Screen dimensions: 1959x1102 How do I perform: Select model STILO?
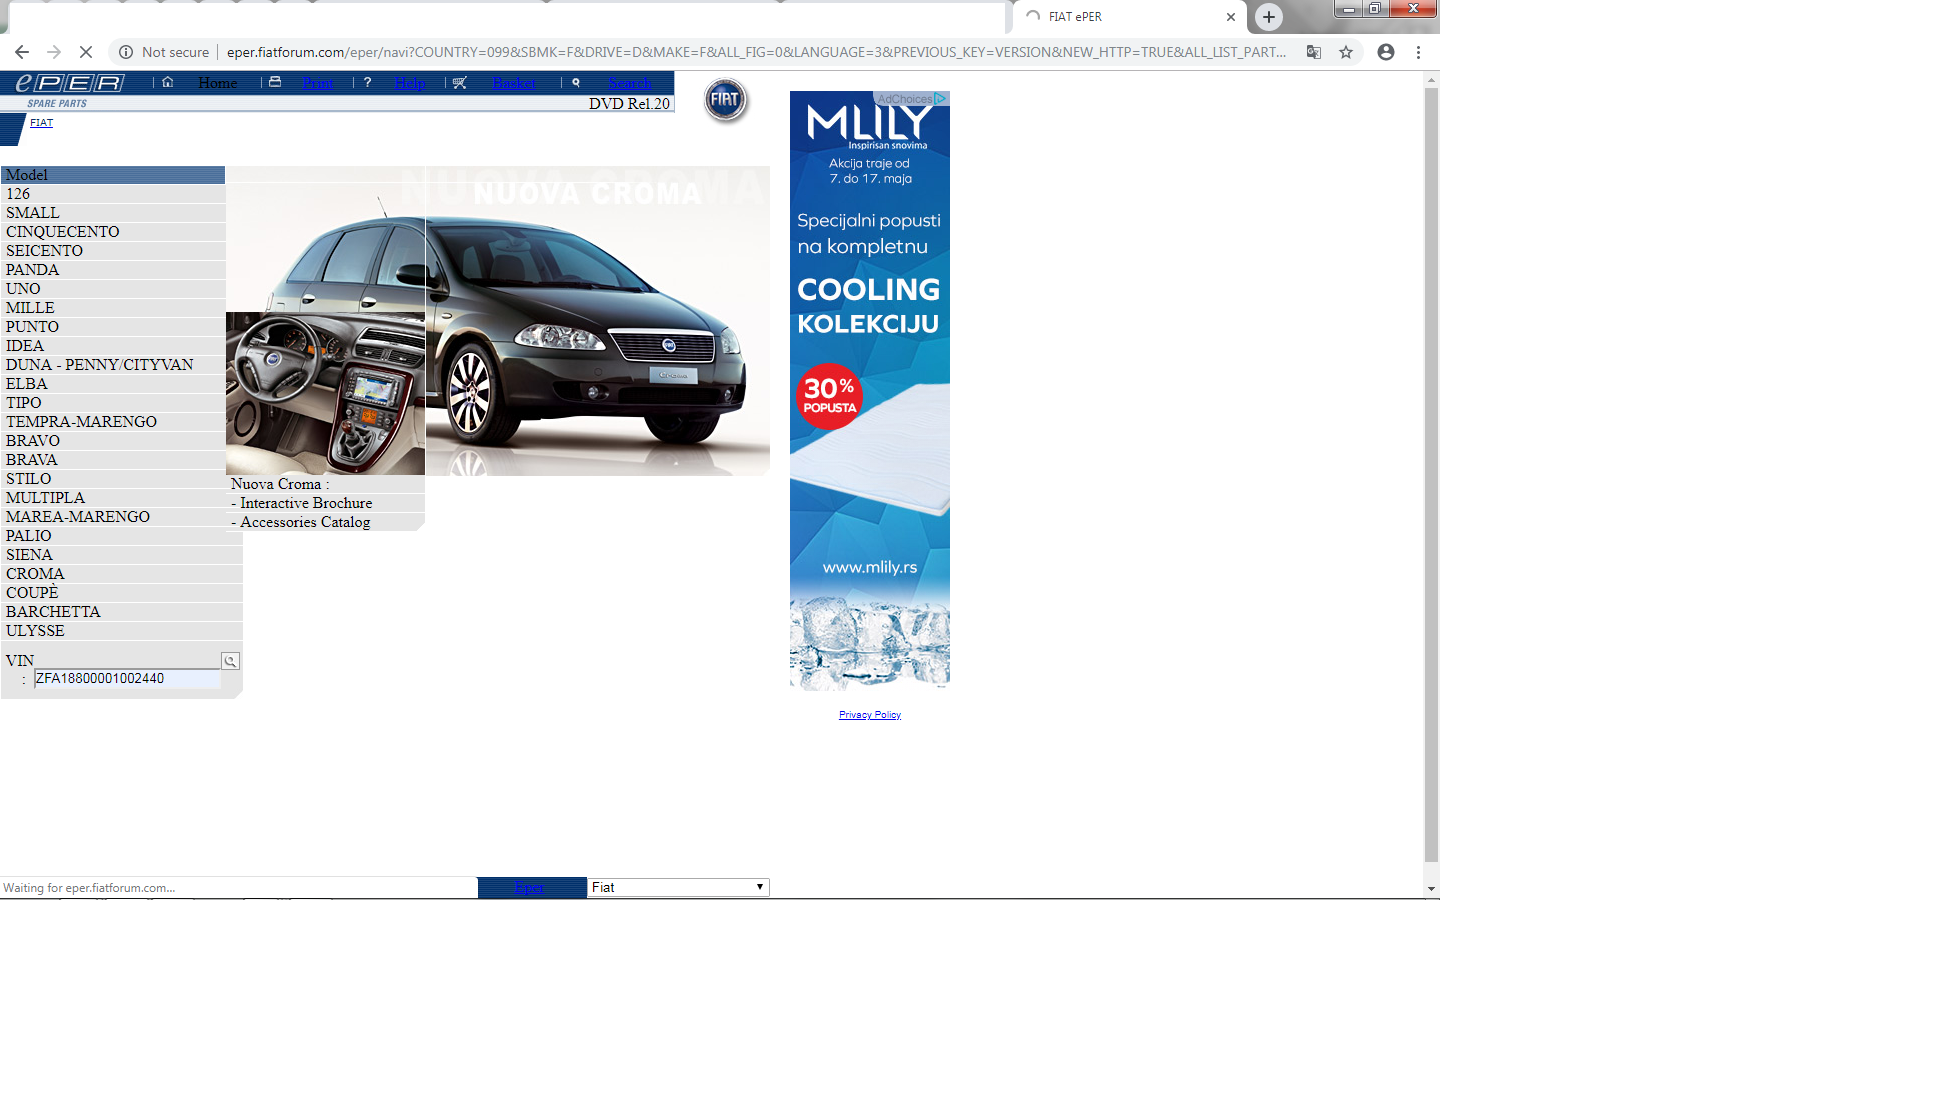pos(113,479)
